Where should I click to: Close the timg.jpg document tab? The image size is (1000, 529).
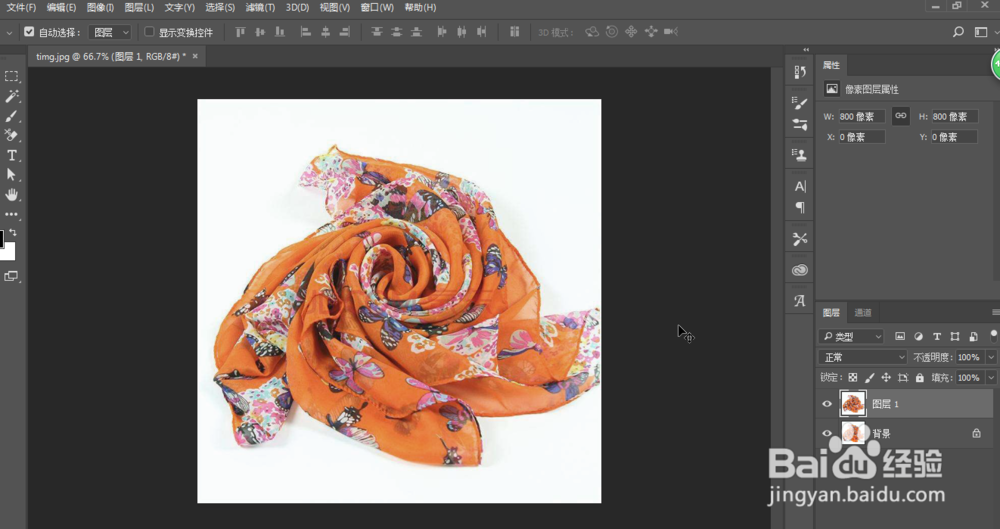point(195,56)
